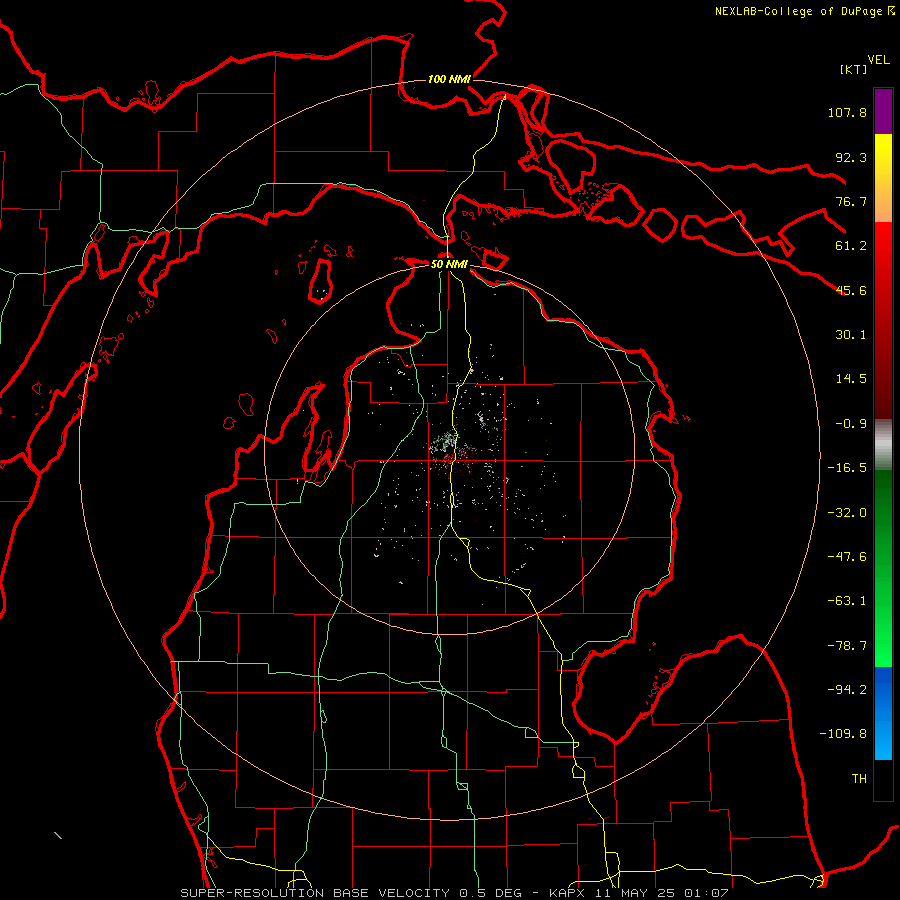The image size is (900, 900).
Task: Click the 92.3 velocity scale value
Action: 851,157
